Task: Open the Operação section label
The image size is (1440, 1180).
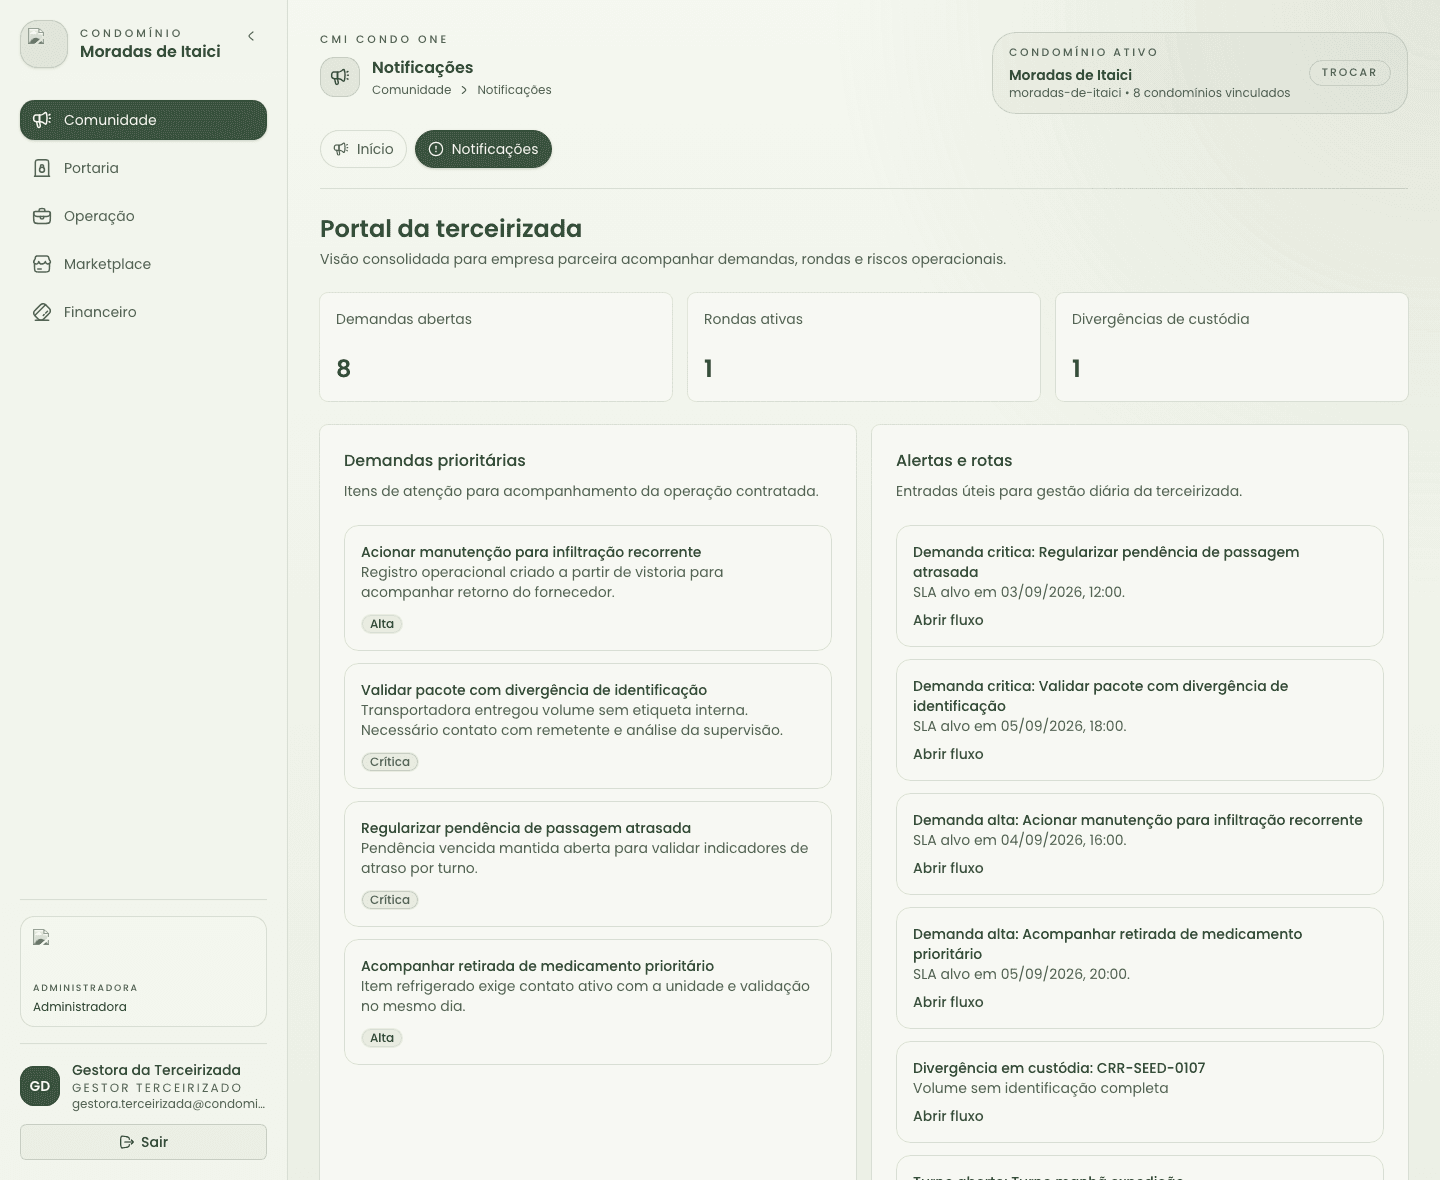Action: click(x=99, y=216)
